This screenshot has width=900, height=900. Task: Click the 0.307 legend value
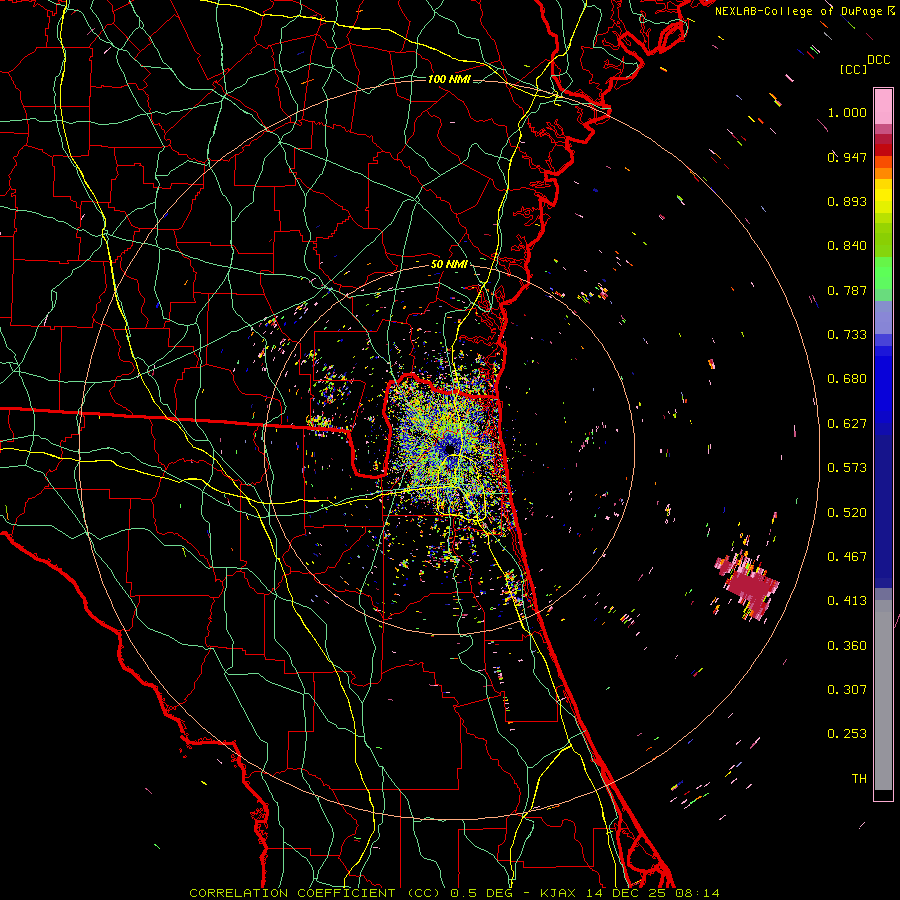point(847,690)
